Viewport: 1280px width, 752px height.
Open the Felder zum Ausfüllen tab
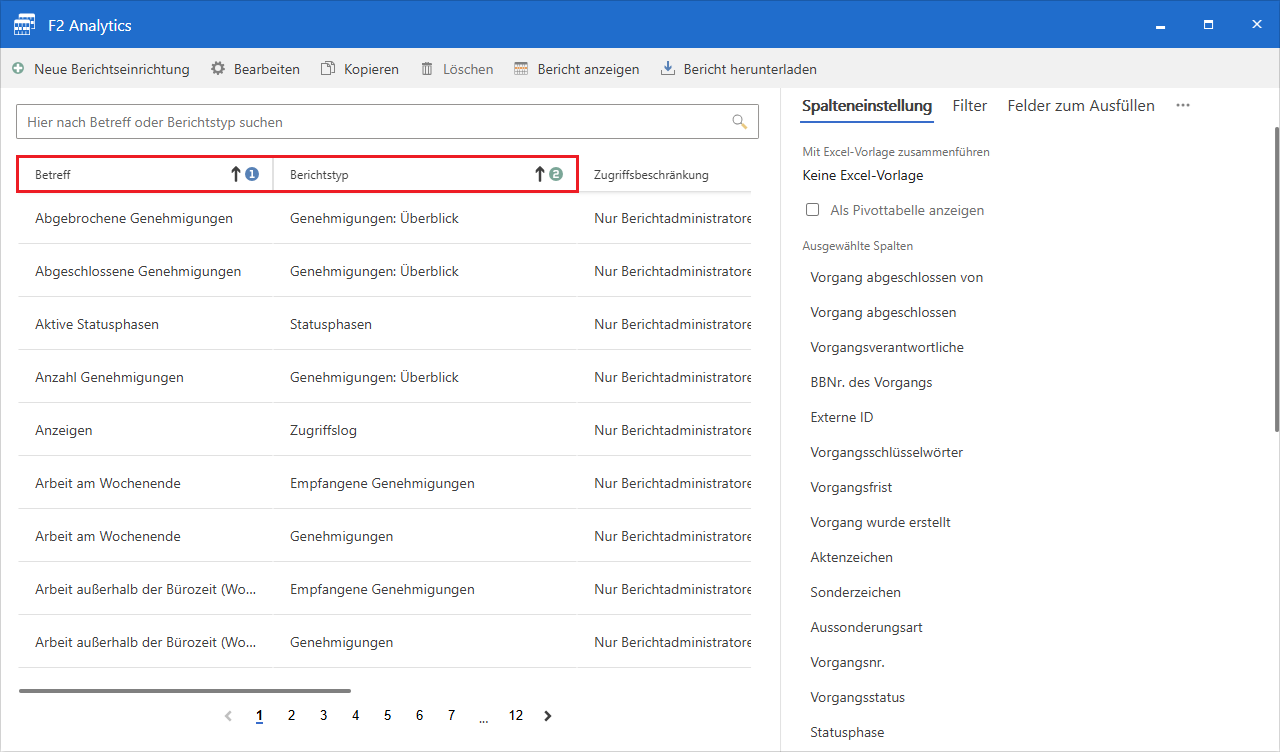(1081, 105)
